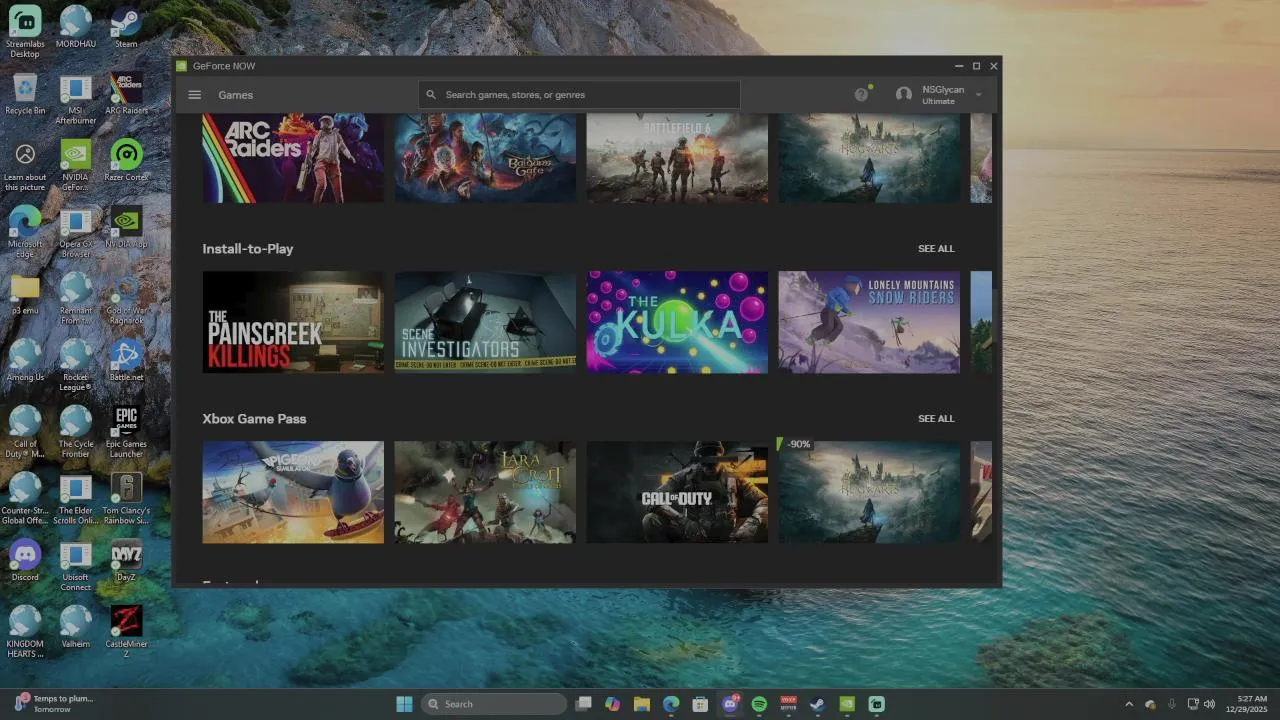The height and width of the screenshot is (720, 1280).
Task: Open the Scene Investigators tile
Action: click(485, 322)
